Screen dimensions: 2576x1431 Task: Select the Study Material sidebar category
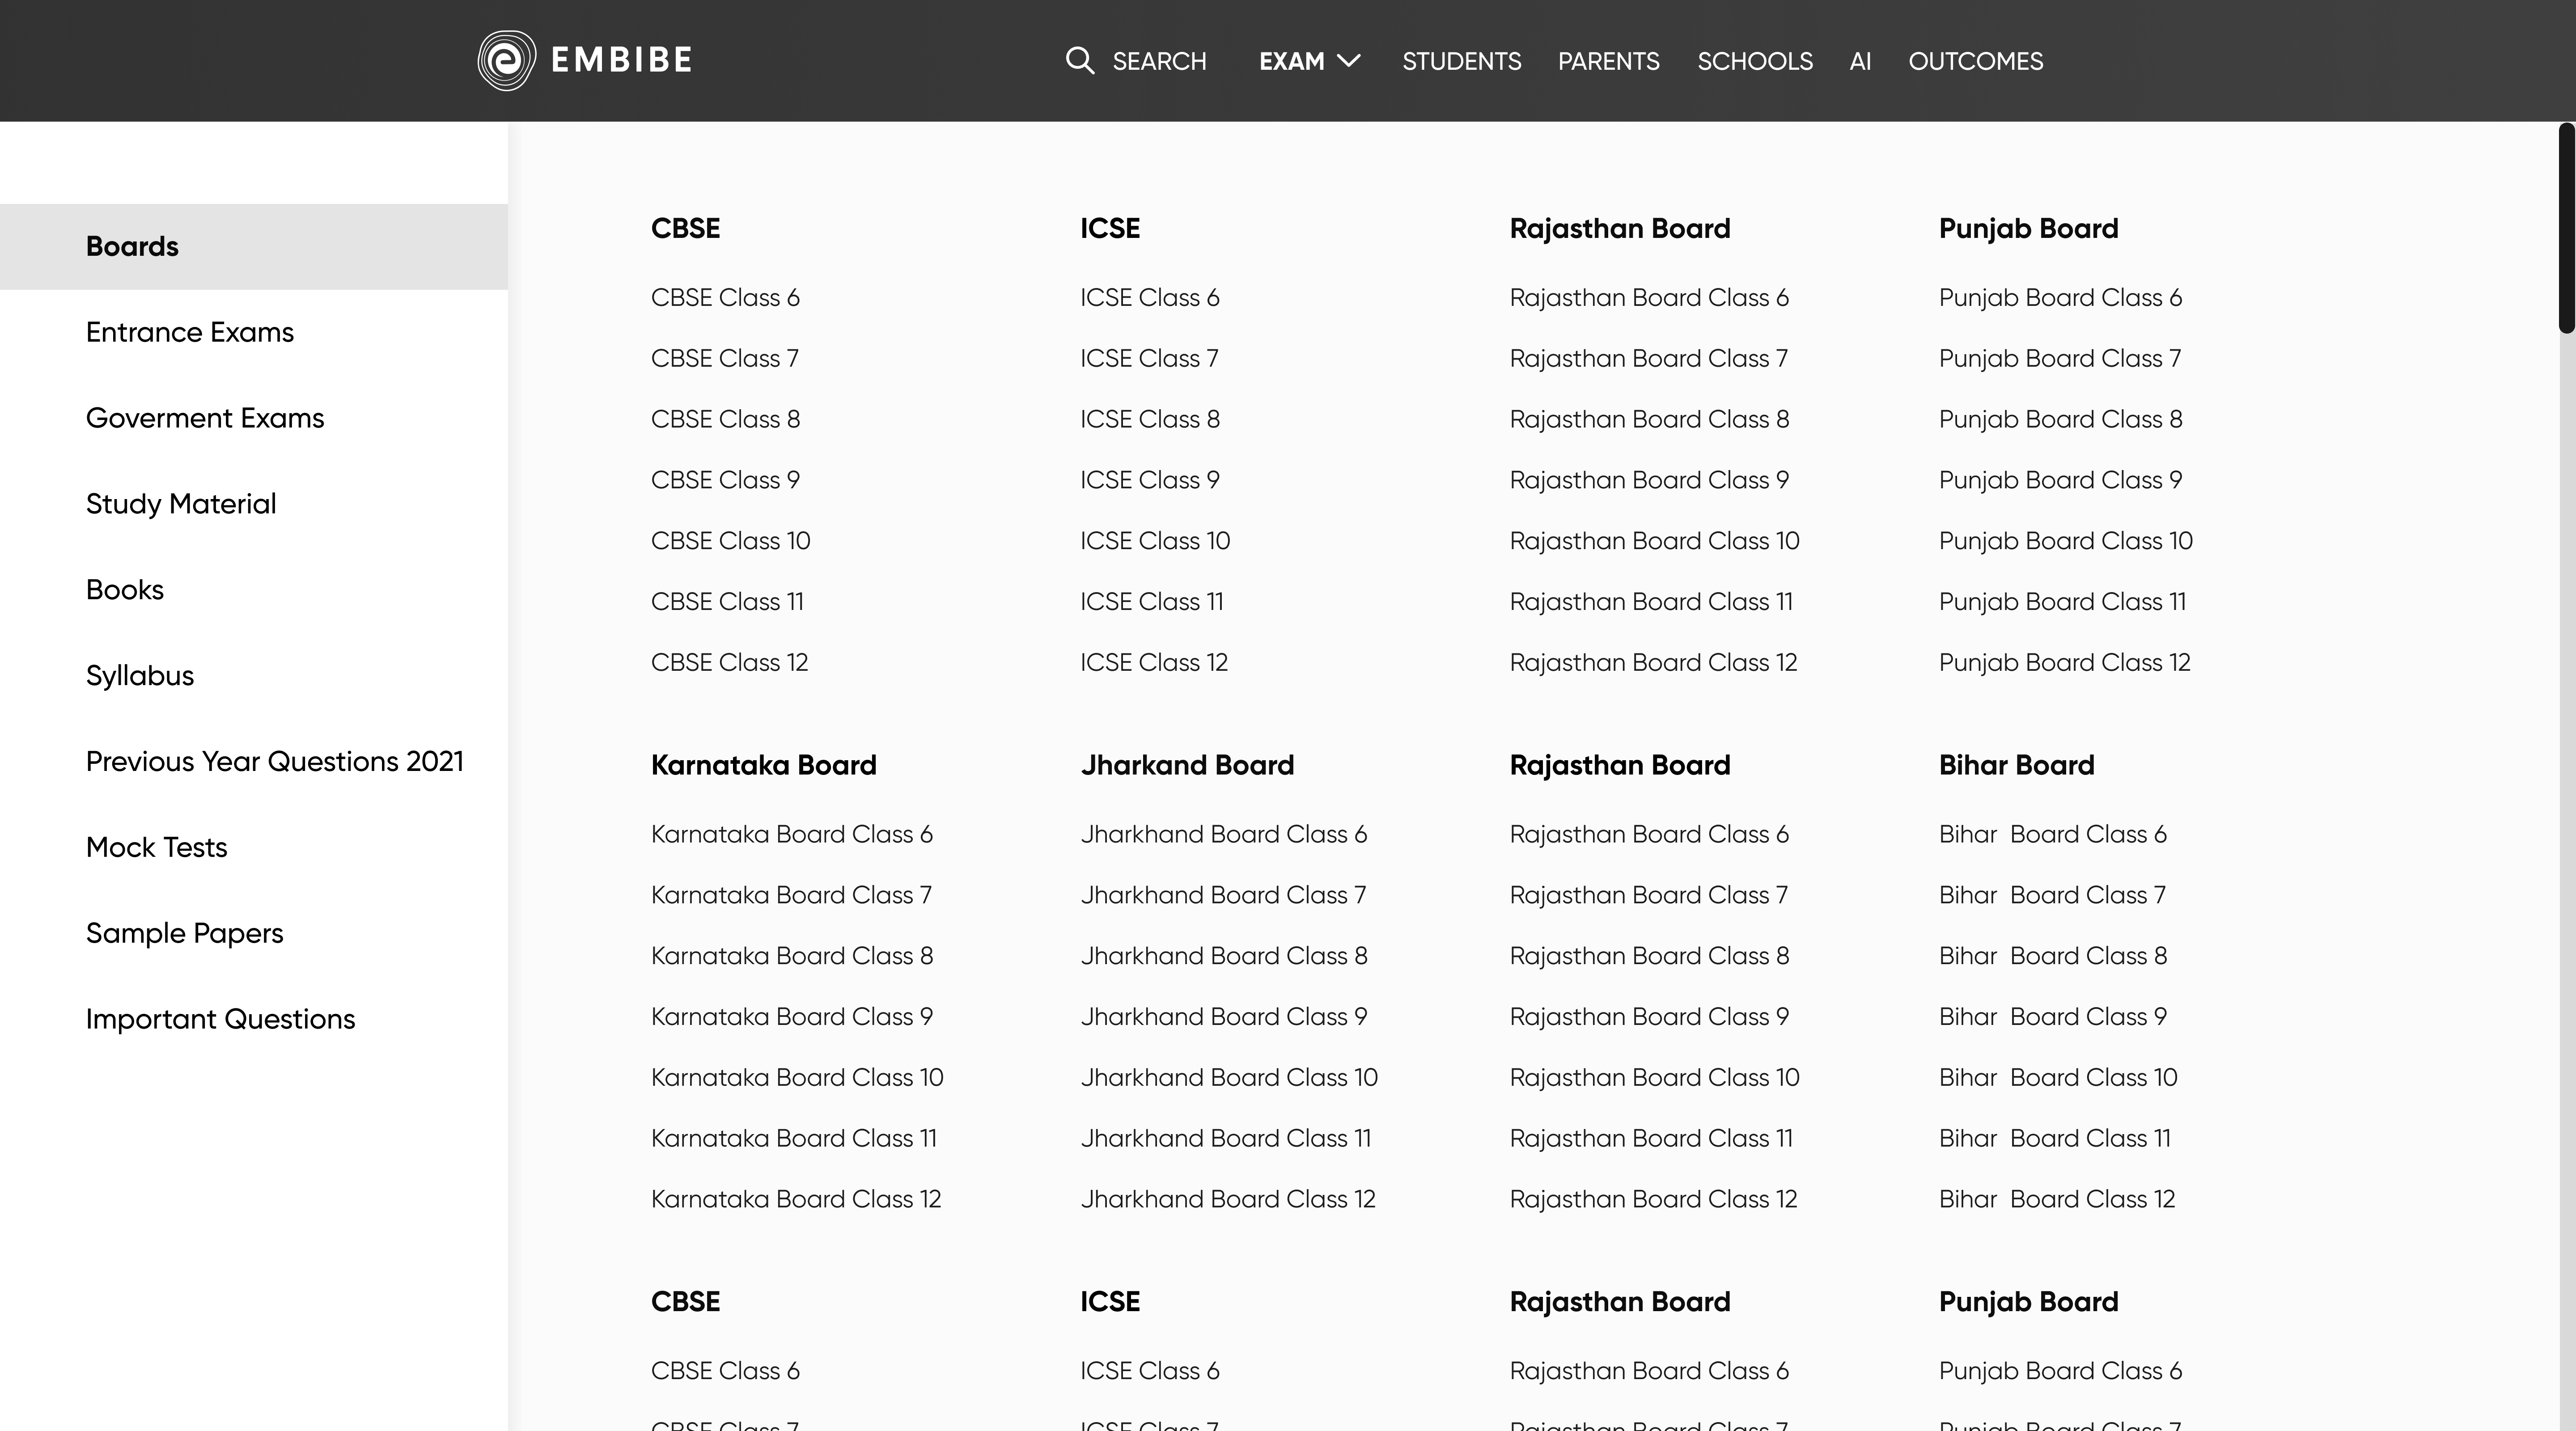pos(254,504)
